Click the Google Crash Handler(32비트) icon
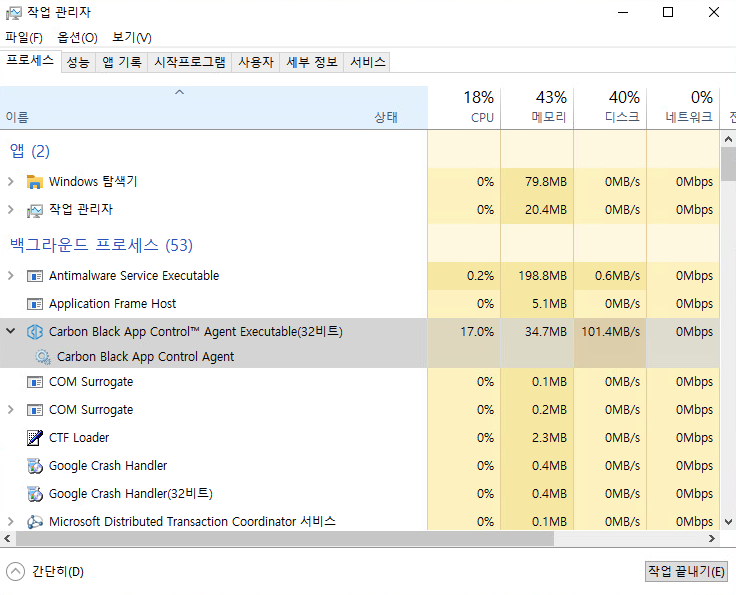This screenshot has width=736, height=595. pyautogui.click(x=35, y=494)
